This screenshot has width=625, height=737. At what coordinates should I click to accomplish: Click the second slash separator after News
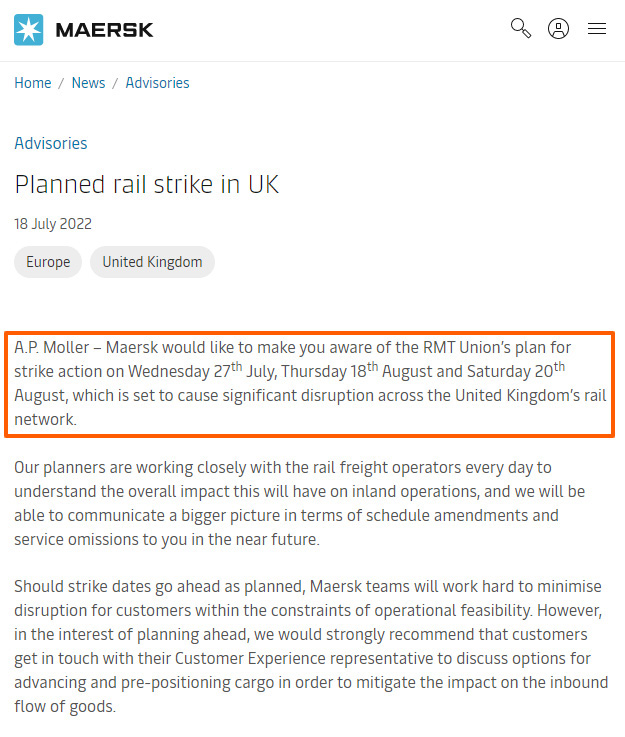click(115, 84)
